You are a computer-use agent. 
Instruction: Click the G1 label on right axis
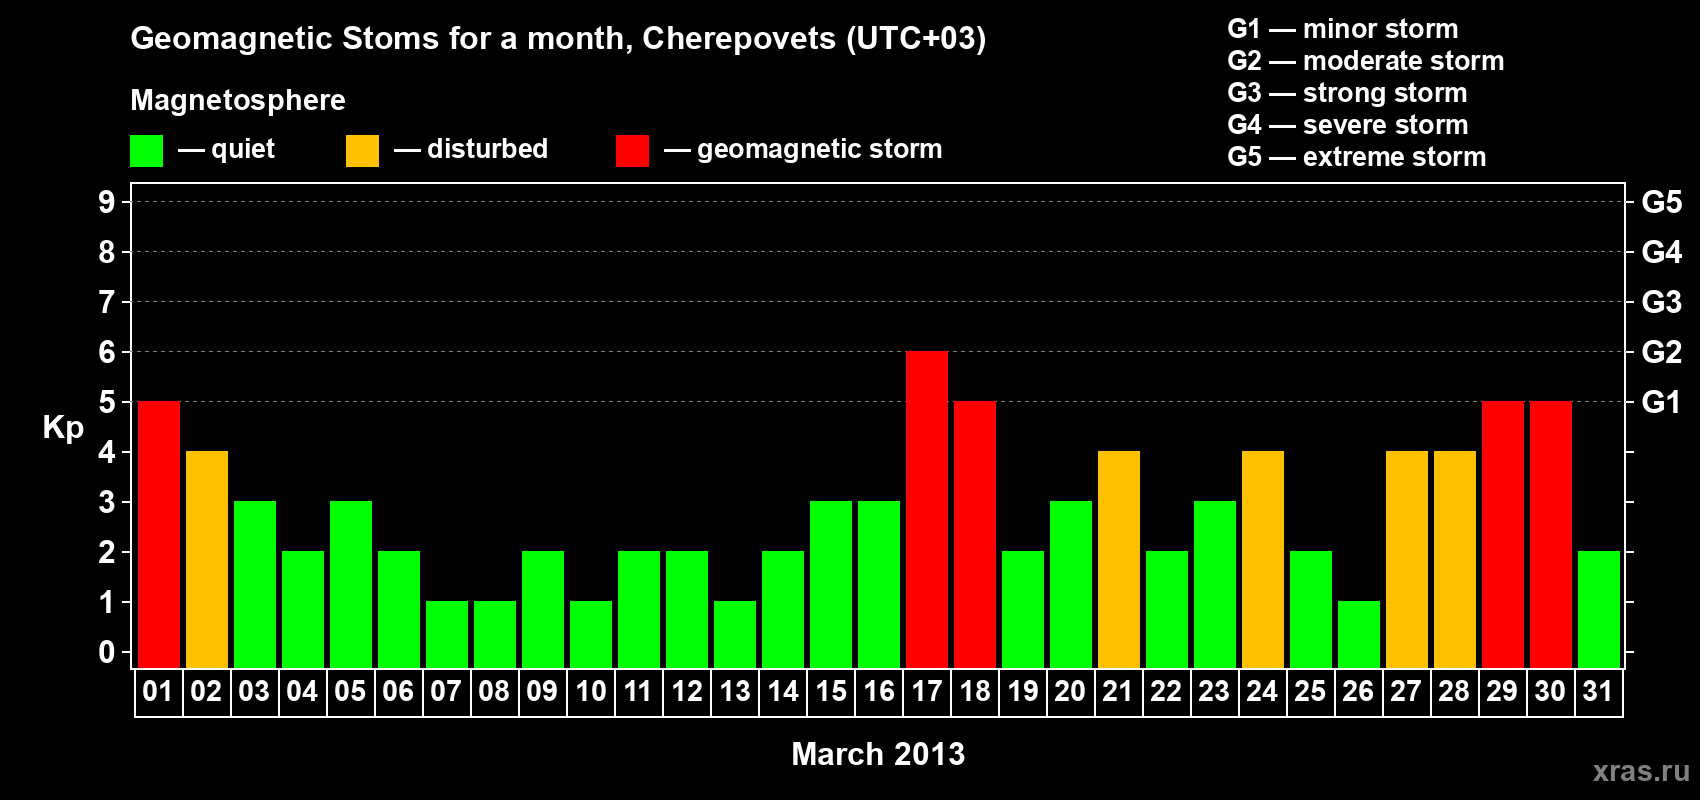(1662, 402)
